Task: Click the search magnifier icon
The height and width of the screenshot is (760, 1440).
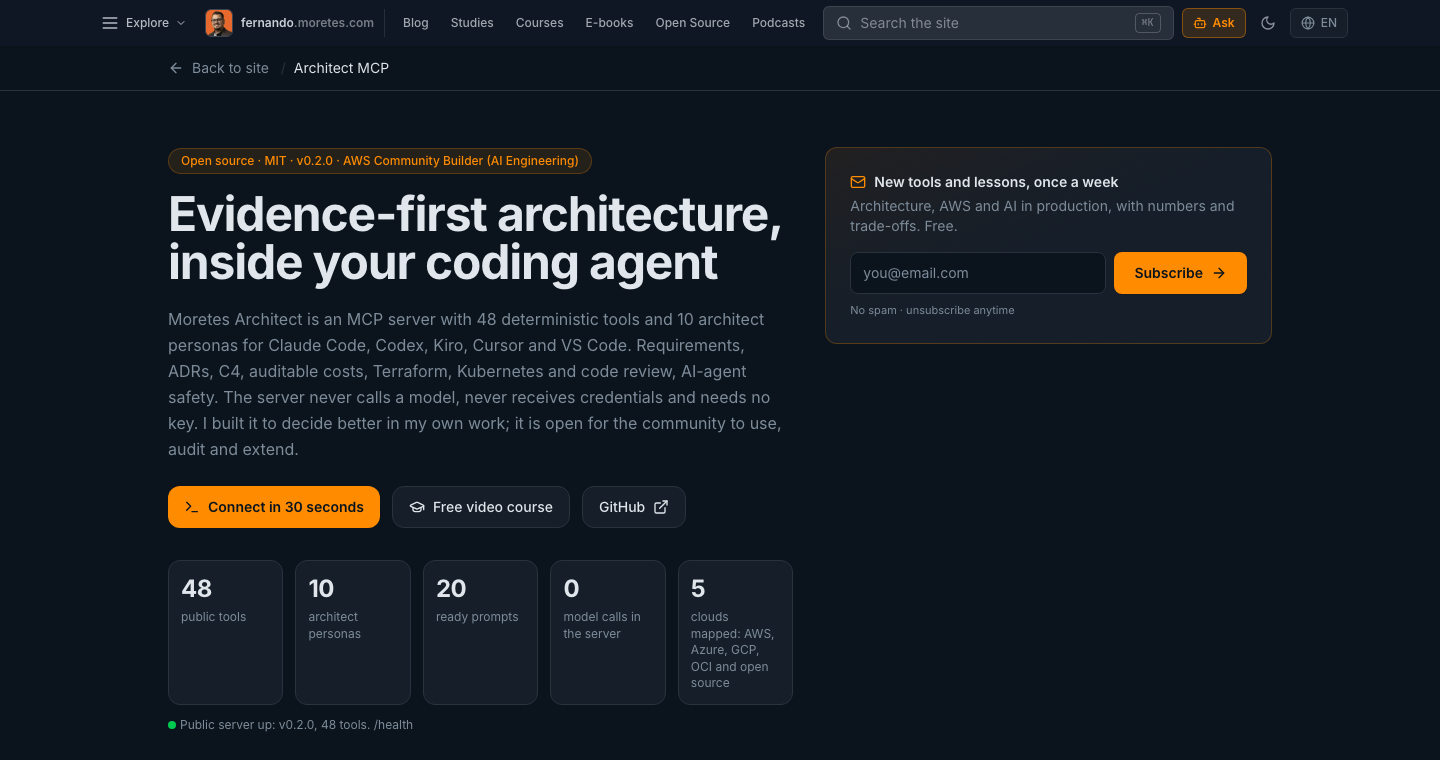Action: point(844,23)
